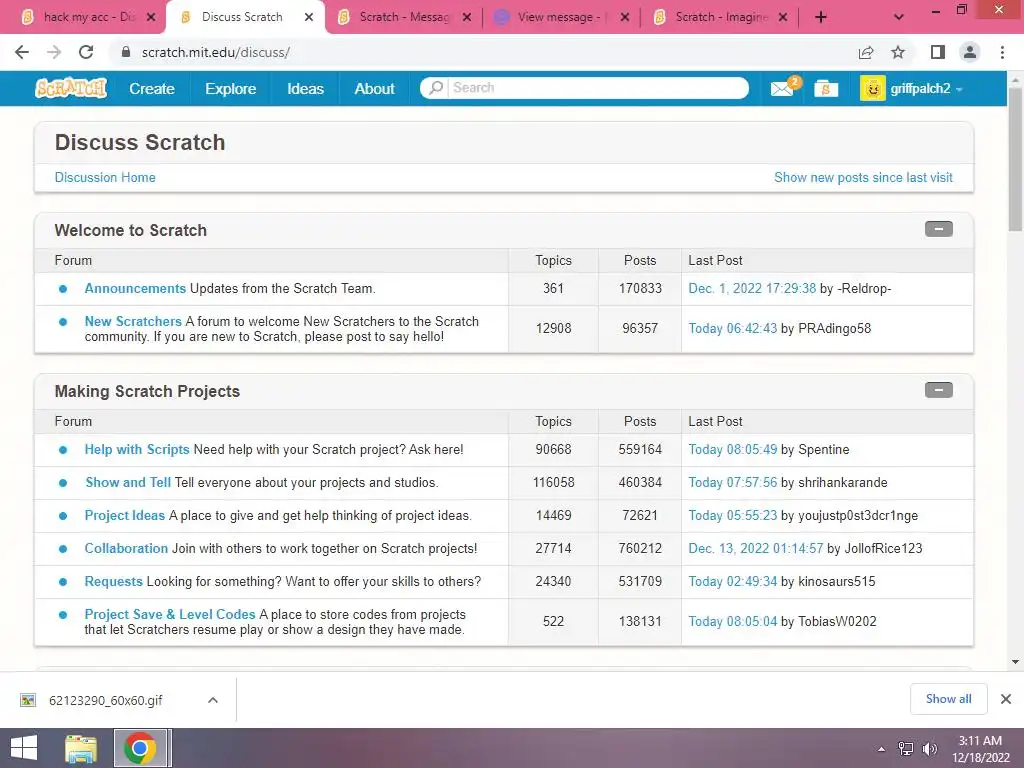Click the taskbar clock showing 3:11 AM

(x=980, y=749)
